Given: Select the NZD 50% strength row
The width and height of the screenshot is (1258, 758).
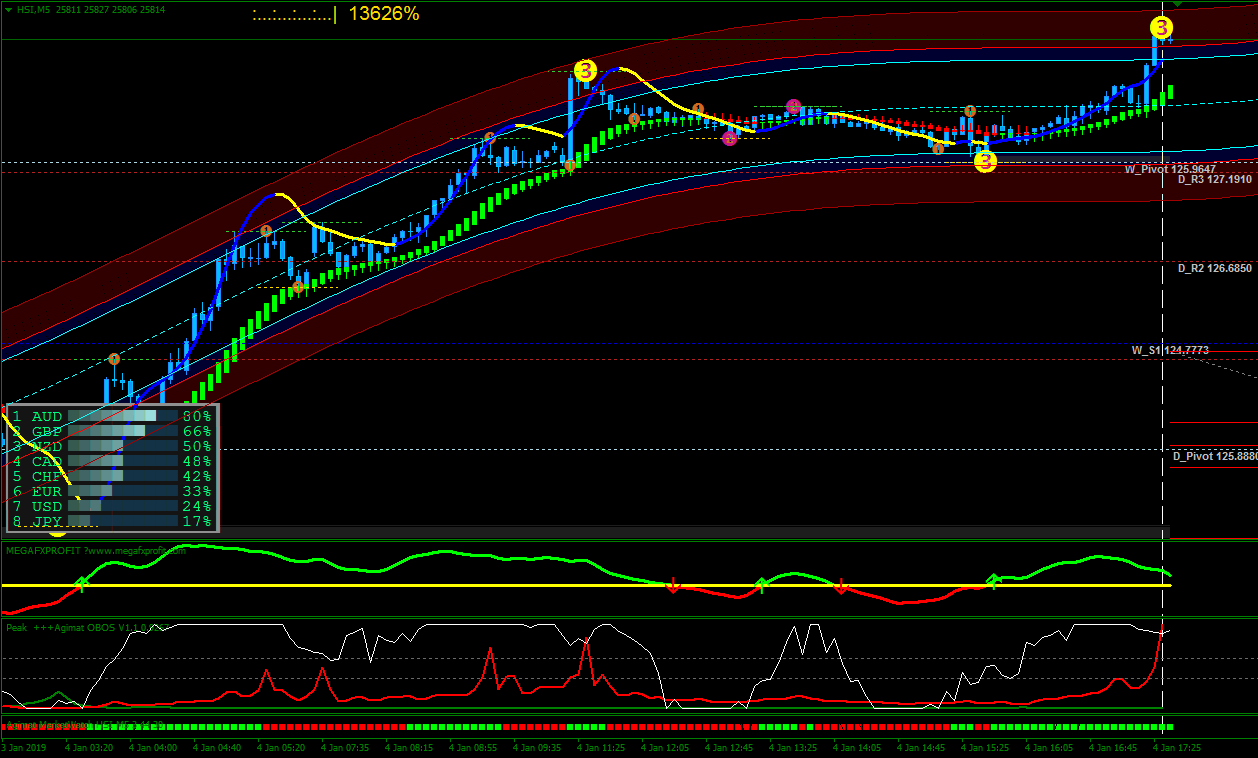Looking at the screenshot, I should [112, 446].
